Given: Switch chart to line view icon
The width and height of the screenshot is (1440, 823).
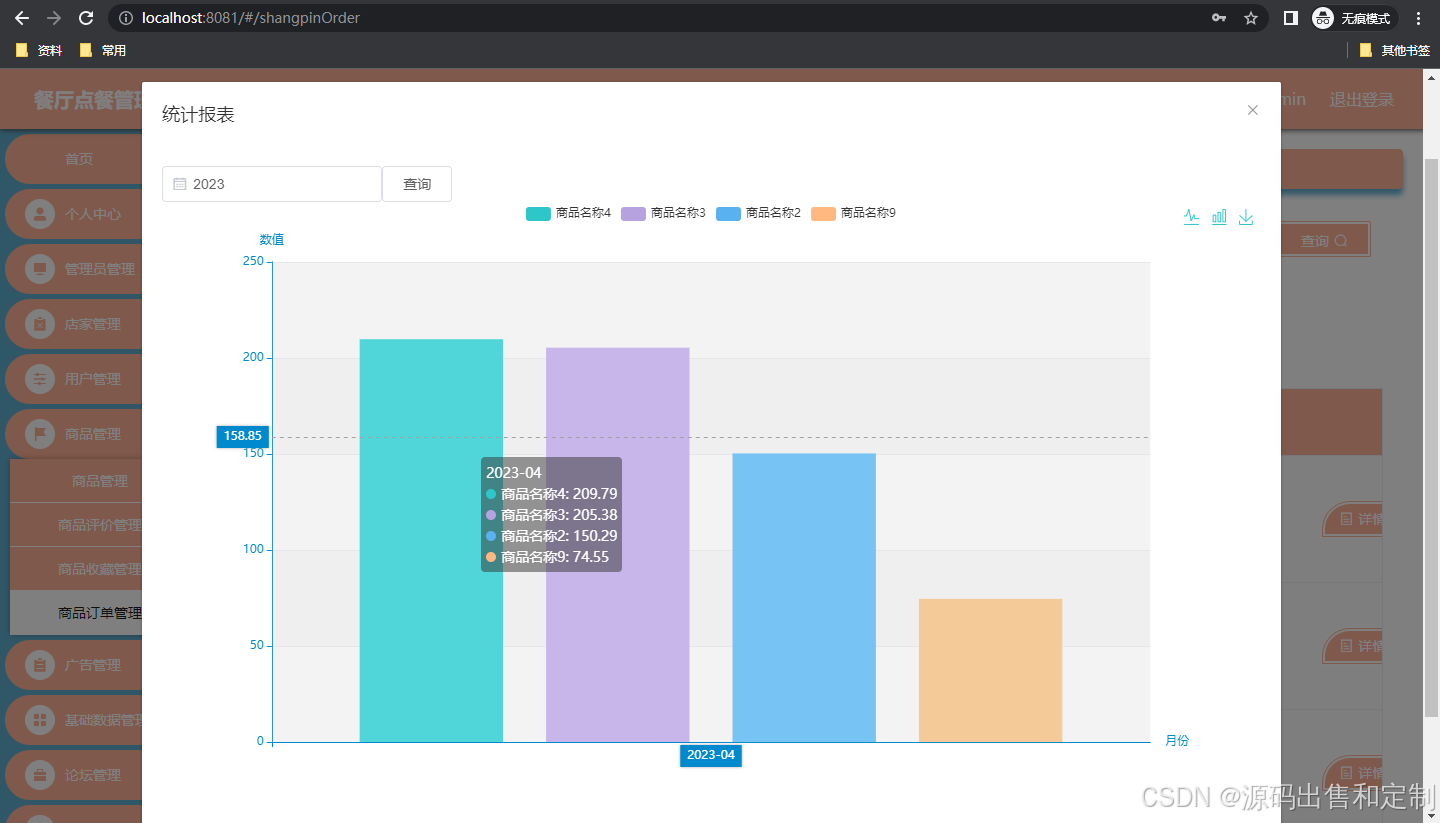Looking at the screenshot, I should point(1192,217).
